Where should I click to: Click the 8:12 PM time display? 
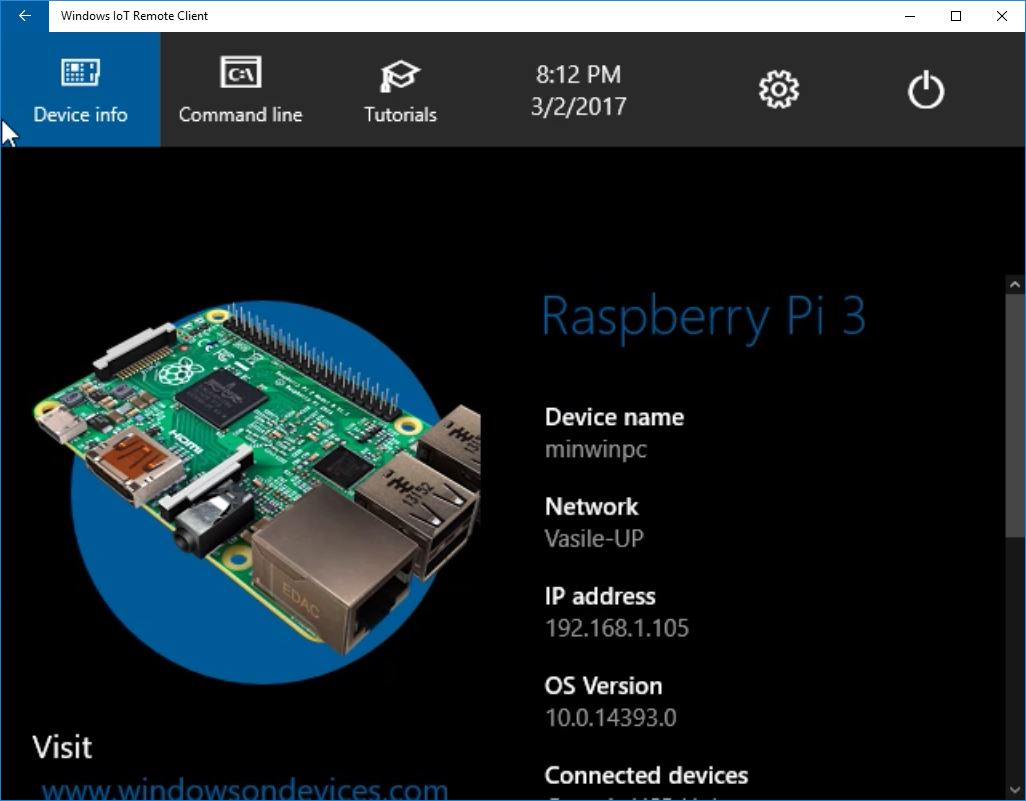(578, 75)
